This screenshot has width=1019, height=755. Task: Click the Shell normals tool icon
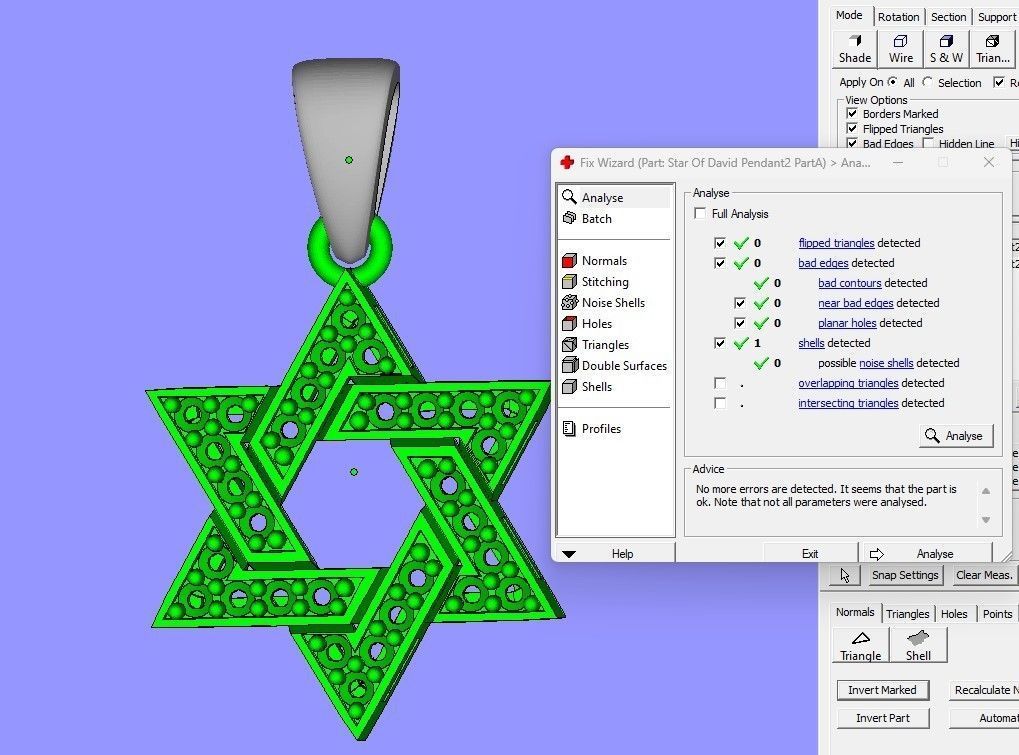tap(918, 645)
